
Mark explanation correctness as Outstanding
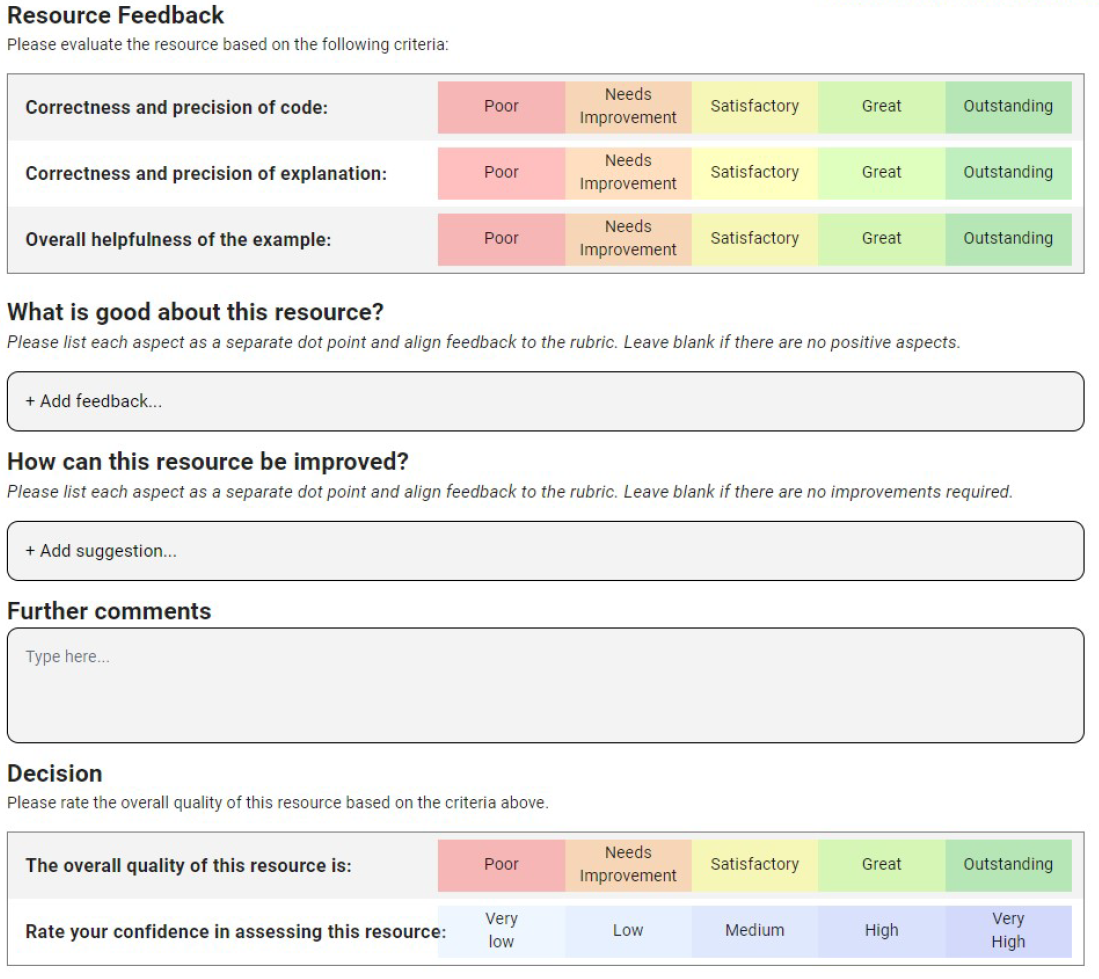point(1008,173)
